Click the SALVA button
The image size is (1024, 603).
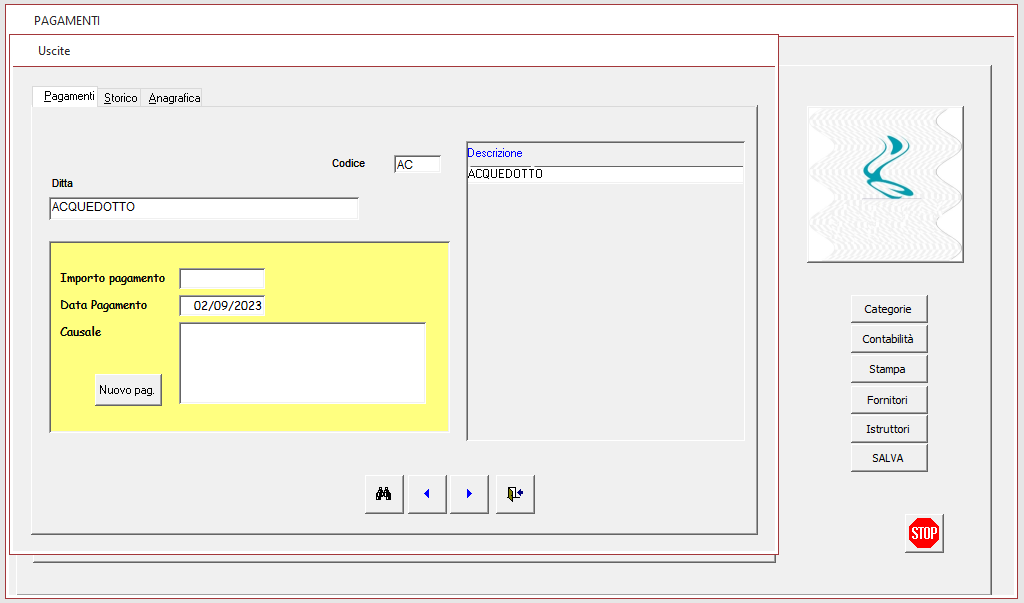889,458
